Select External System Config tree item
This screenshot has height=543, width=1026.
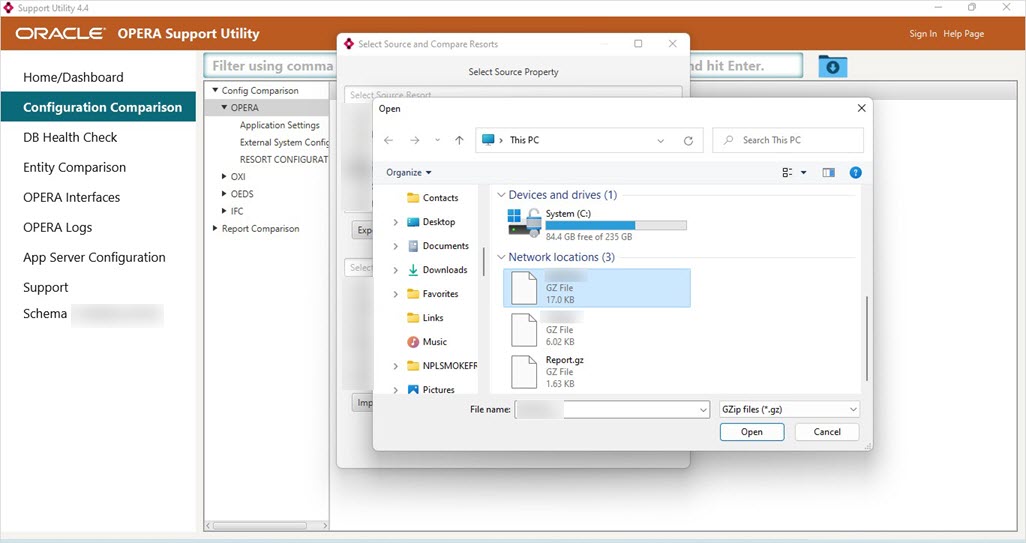click(284, 142)
